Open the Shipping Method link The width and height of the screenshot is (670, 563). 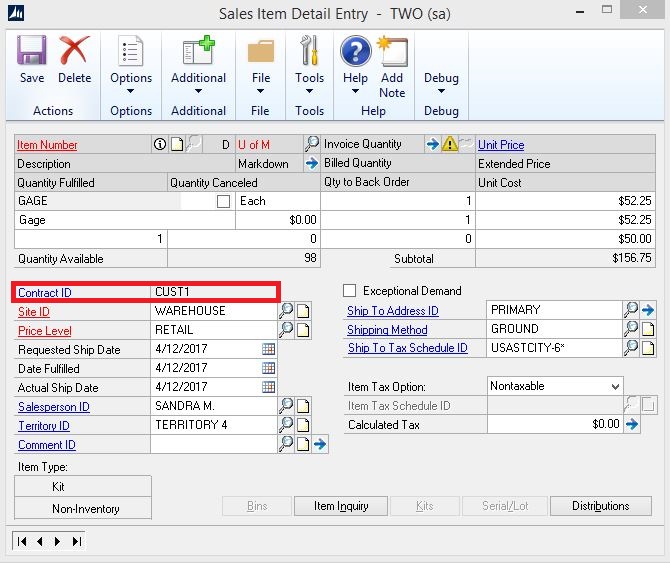(x=387, y=330)
